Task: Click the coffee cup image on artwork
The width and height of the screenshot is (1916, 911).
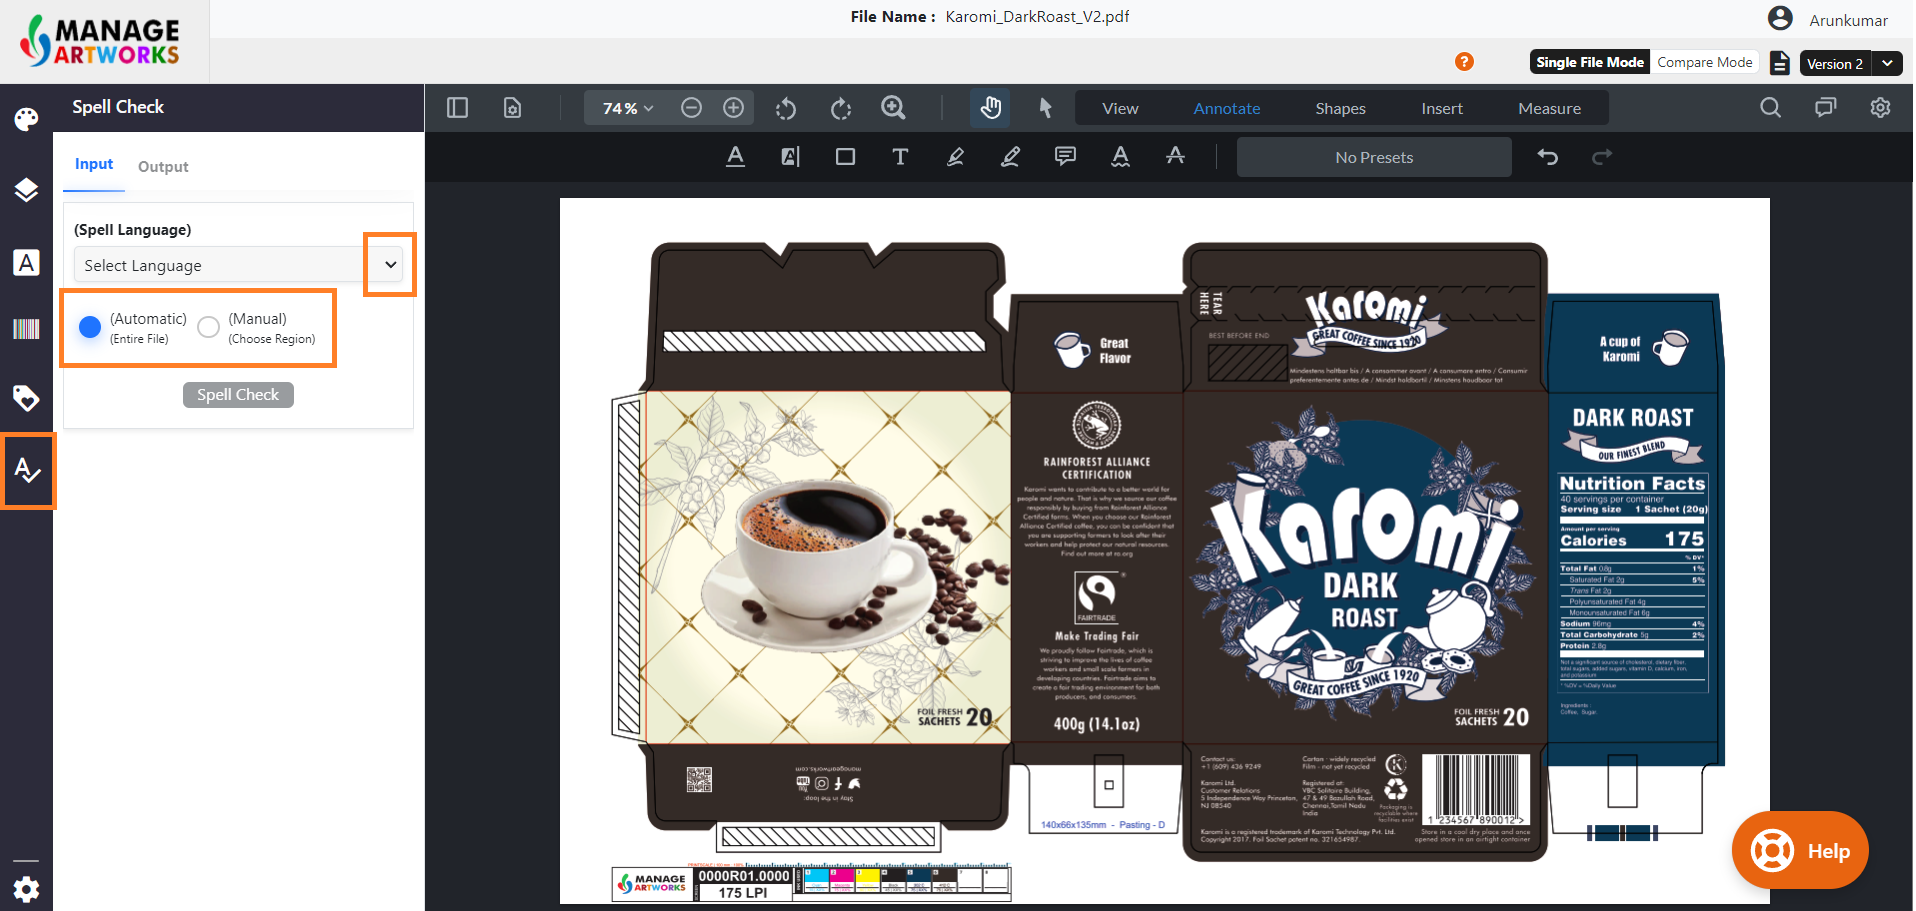Action: point(820,565)
